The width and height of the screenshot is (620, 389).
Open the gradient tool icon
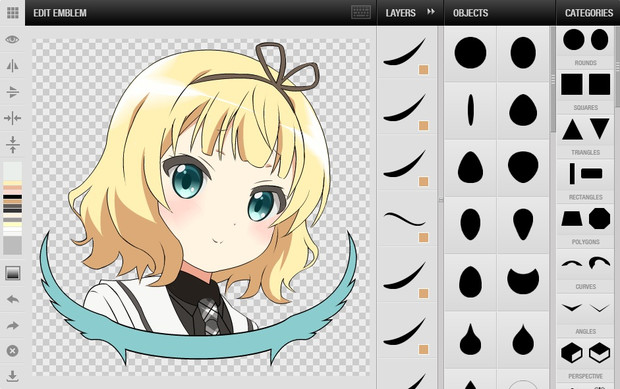click(x=13, y=273)
